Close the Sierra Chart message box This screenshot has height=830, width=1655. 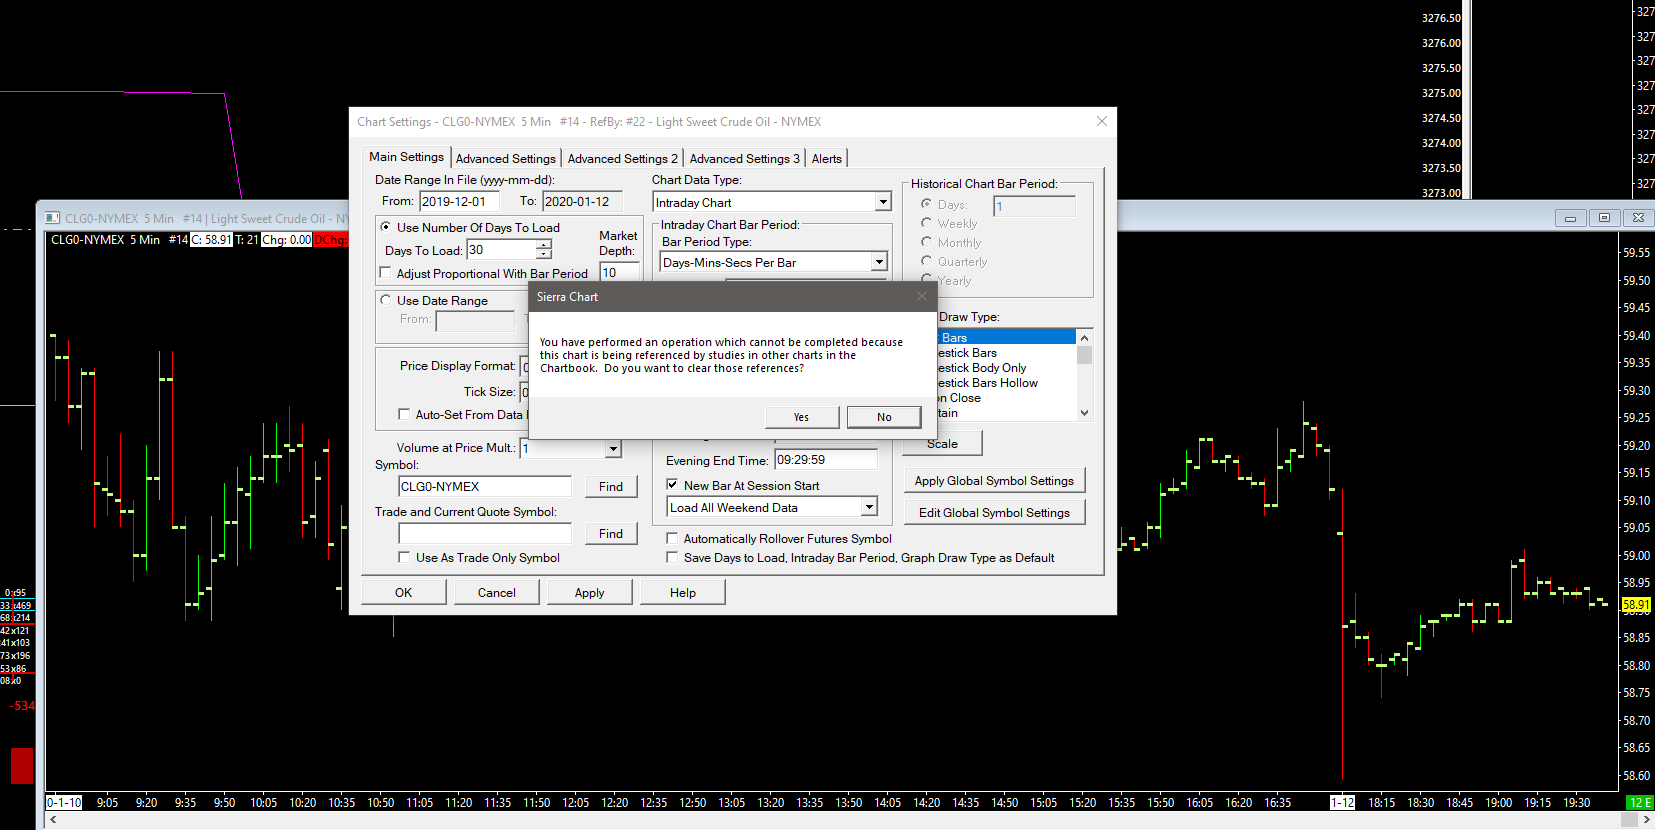point(922,296)
